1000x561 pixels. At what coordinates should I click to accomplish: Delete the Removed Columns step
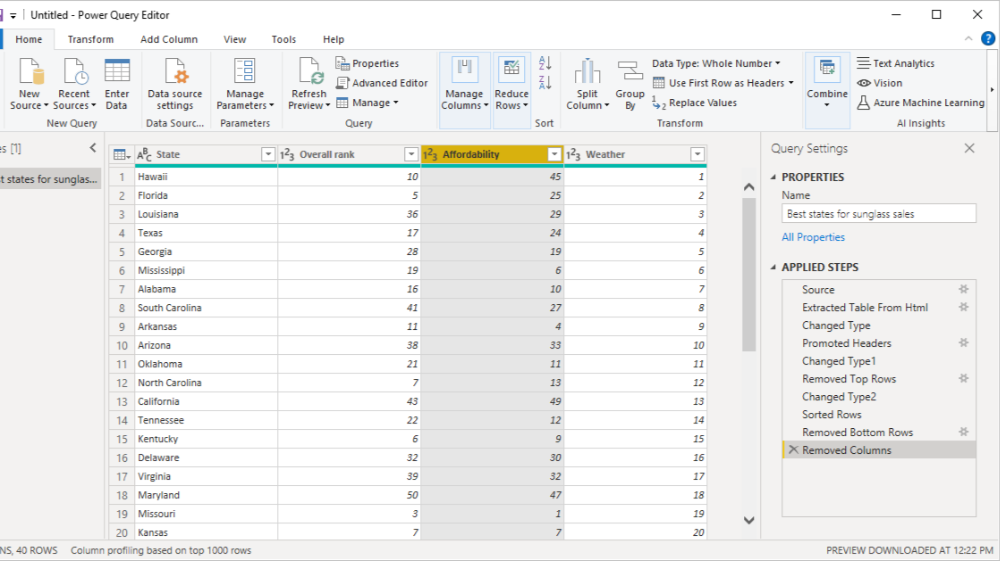click(793, 450)
